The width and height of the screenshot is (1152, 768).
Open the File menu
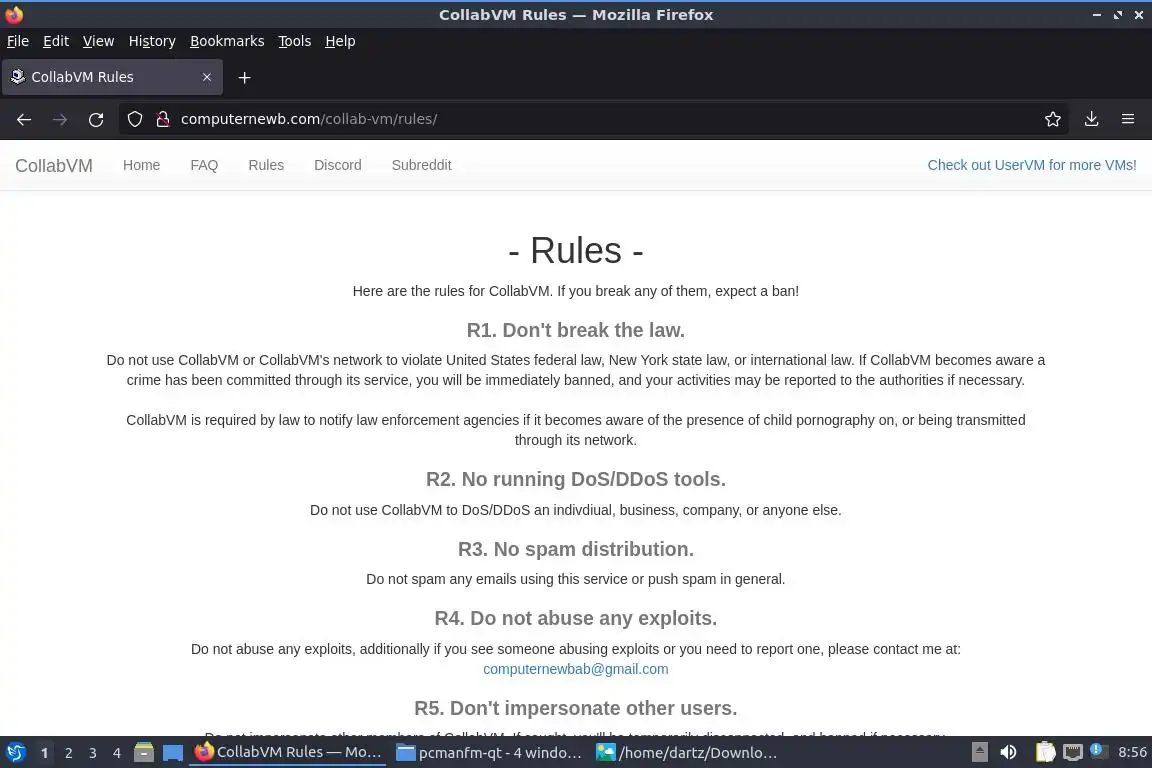click(18, 41)
